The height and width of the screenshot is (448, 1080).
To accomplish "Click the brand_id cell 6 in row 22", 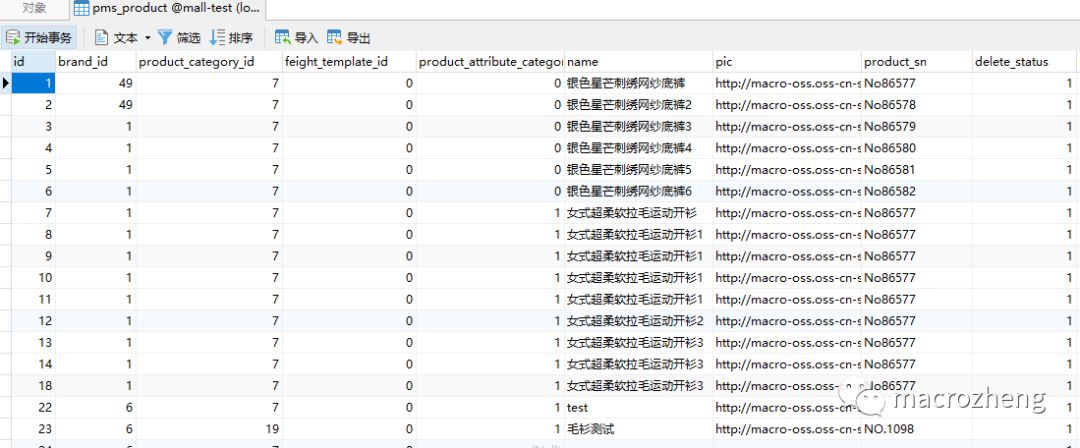I will coord(96,407).
